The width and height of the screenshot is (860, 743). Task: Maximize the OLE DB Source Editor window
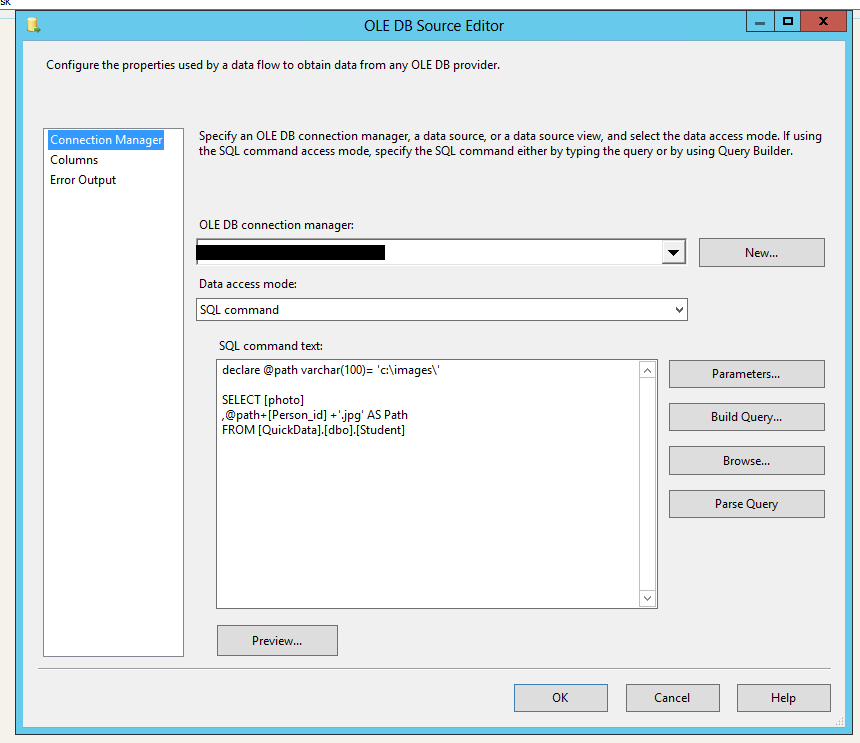[788, 22]
